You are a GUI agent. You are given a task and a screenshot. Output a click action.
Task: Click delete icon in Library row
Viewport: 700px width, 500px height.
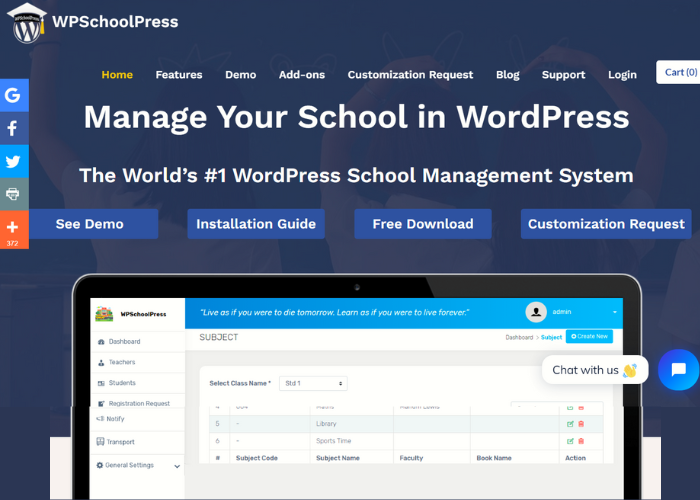(581, 424)
